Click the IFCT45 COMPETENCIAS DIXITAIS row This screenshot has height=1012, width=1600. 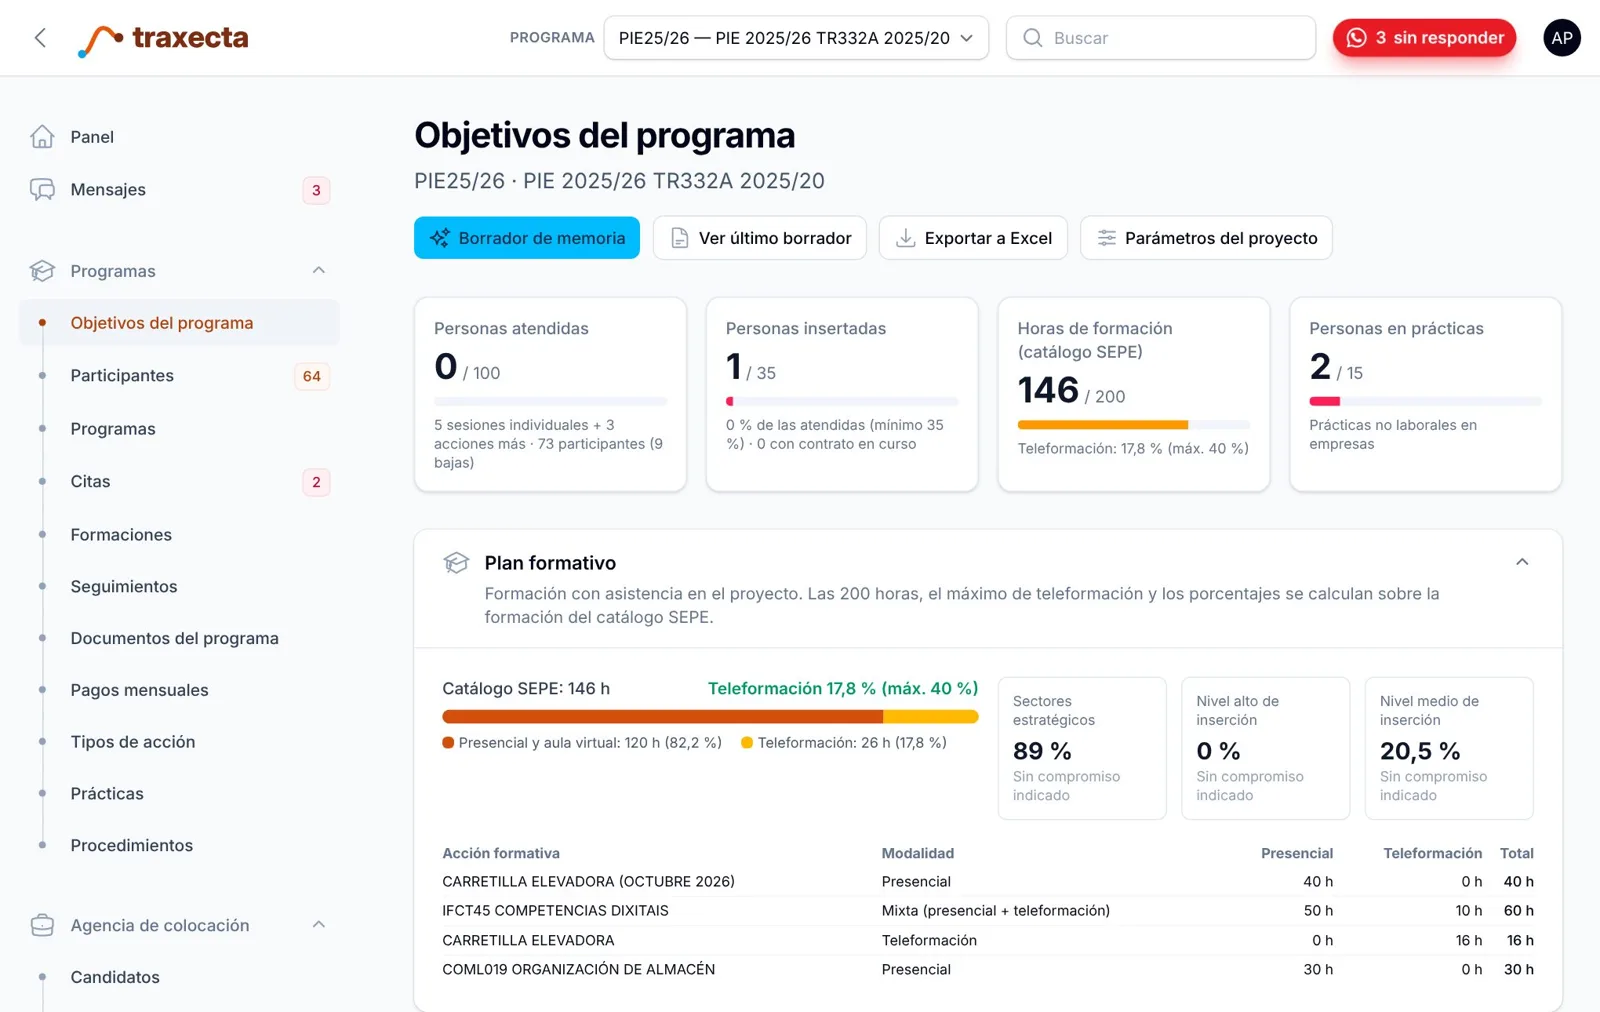pyautogui.click(x=988, y=911)
